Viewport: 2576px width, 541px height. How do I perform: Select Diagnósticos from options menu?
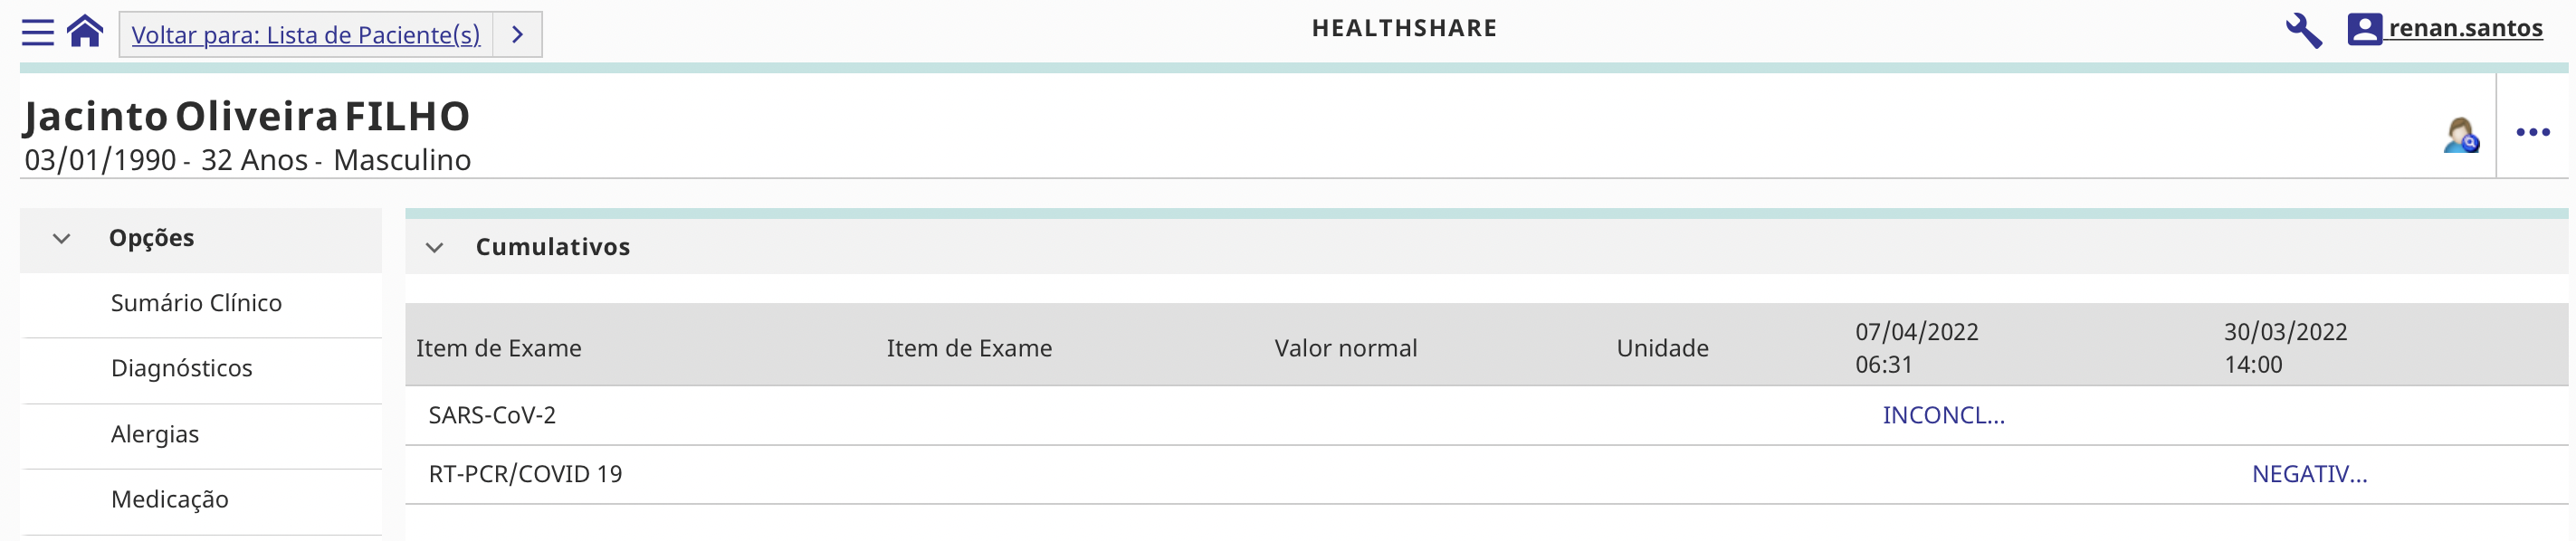coord(181,368)
